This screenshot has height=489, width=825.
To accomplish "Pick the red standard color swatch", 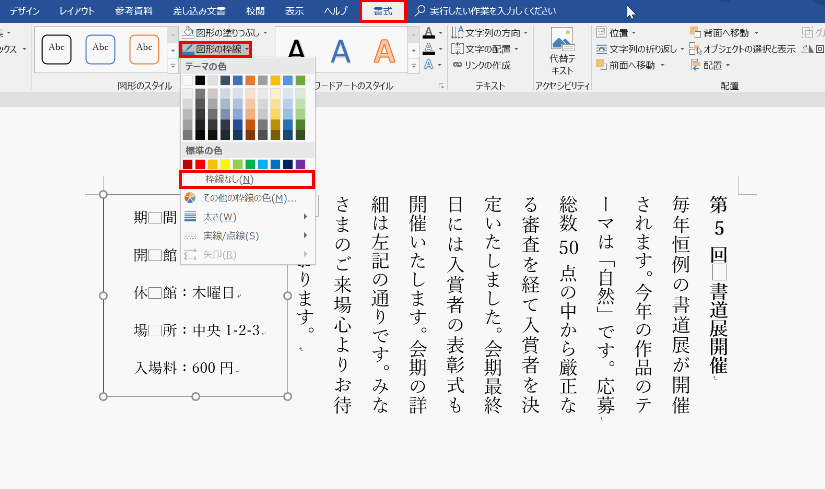I will tap(201, 164).
